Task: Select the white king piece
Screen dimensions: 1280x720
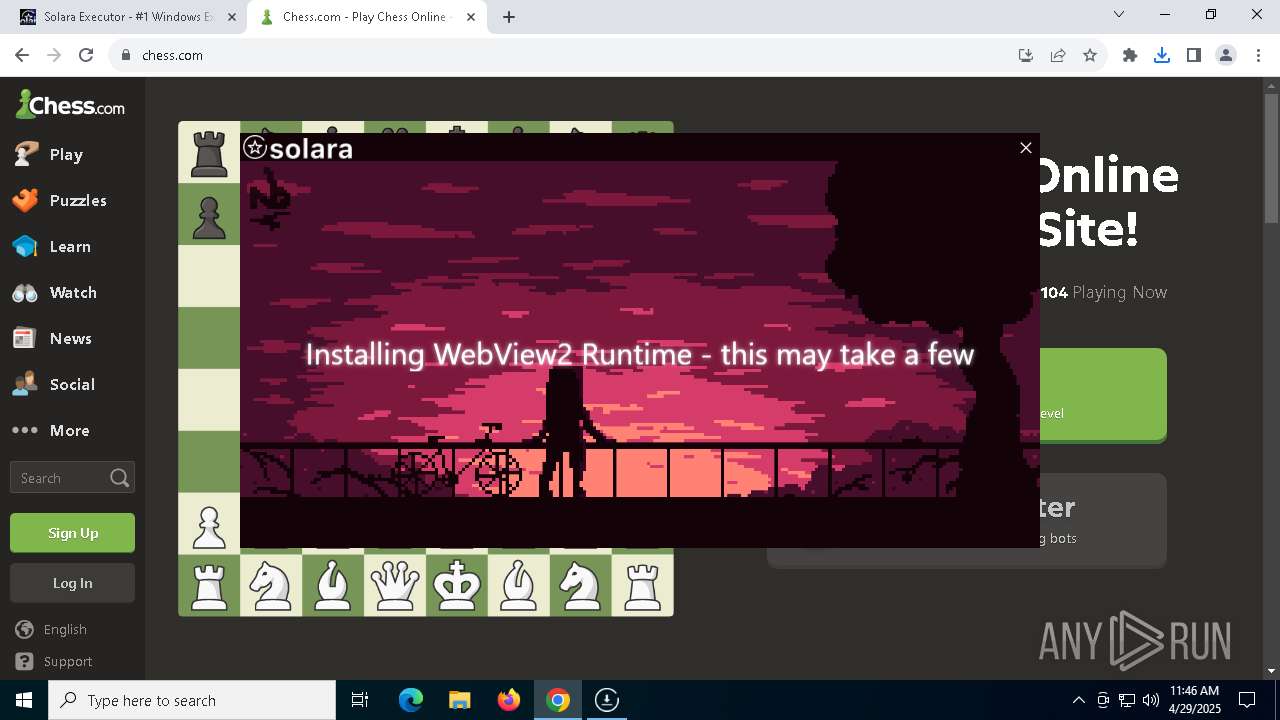Action: click(457, 586)
